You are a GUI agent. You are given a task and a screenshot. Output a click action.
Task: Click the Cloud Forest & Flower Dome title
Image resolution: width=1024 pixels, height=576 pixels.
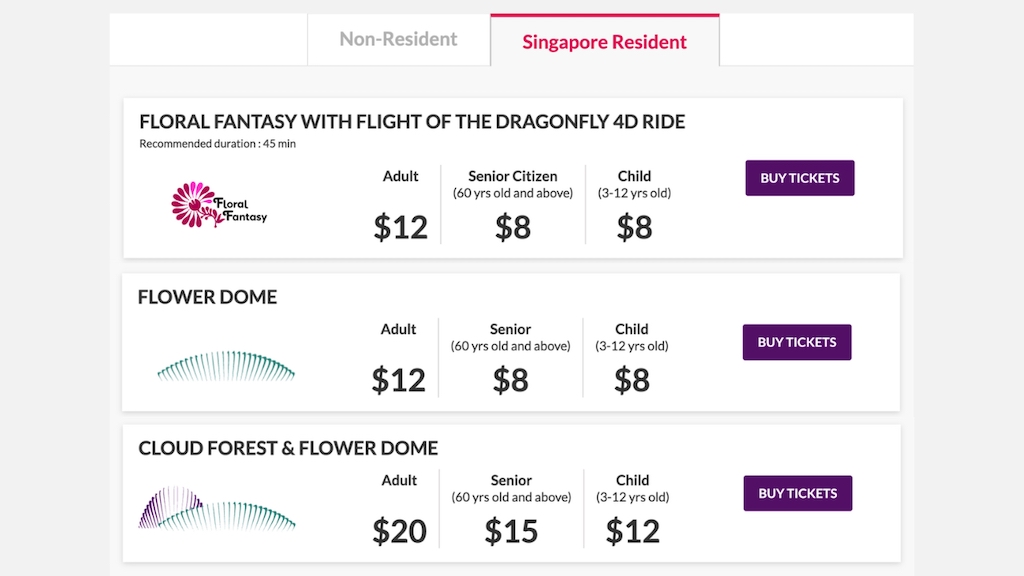288,448
